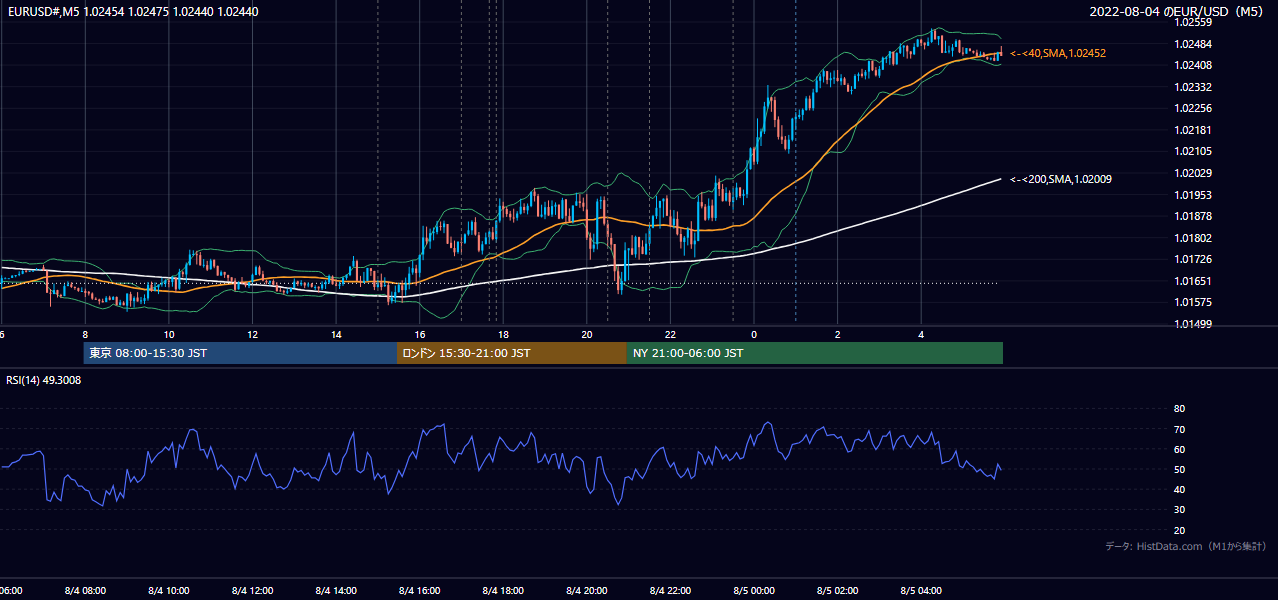Click hour tick 10 above the session bars
Screen dimensions: 1278x600
point(169,335)
